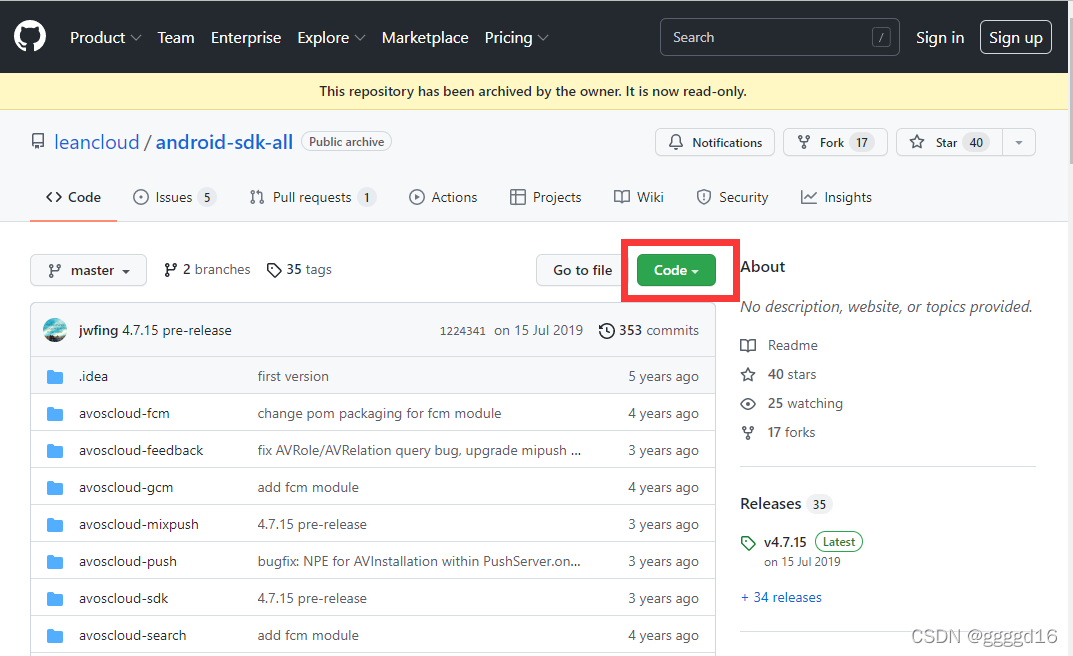Focus the Search input field
Image resolution: width=1073 pixels, height=656 pixels.
point(779,37)
